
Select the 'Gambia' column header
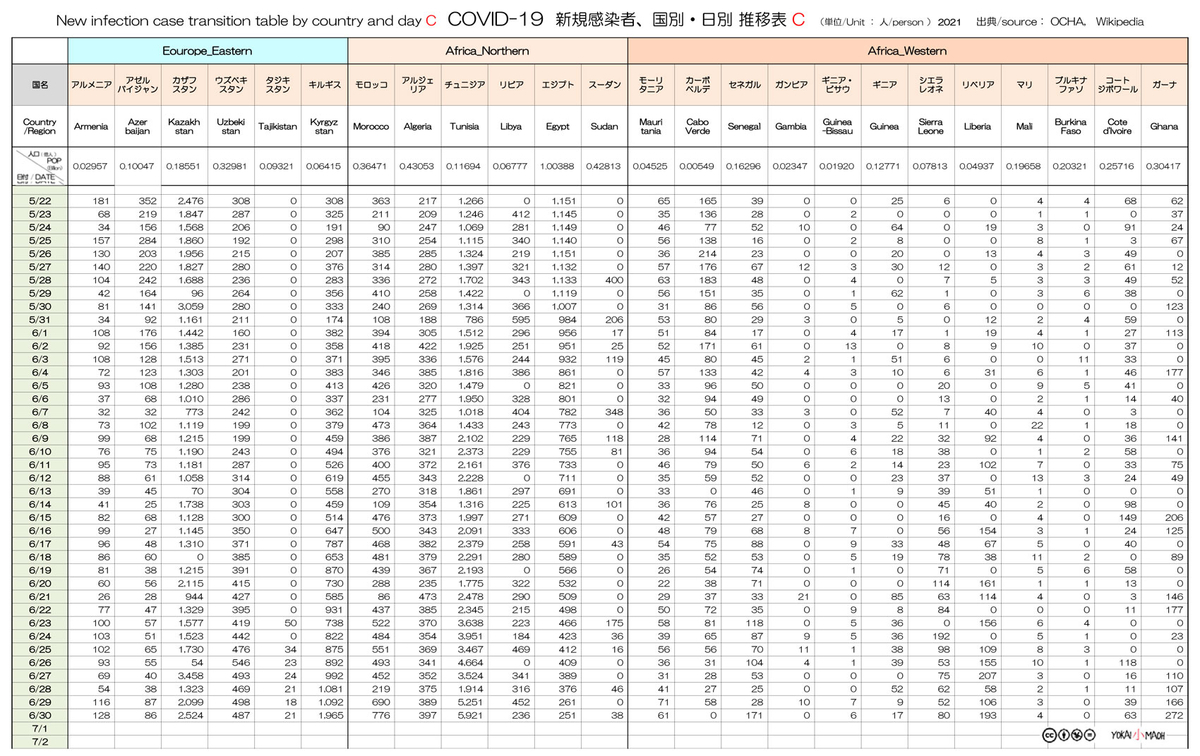[x=790, y=127]
